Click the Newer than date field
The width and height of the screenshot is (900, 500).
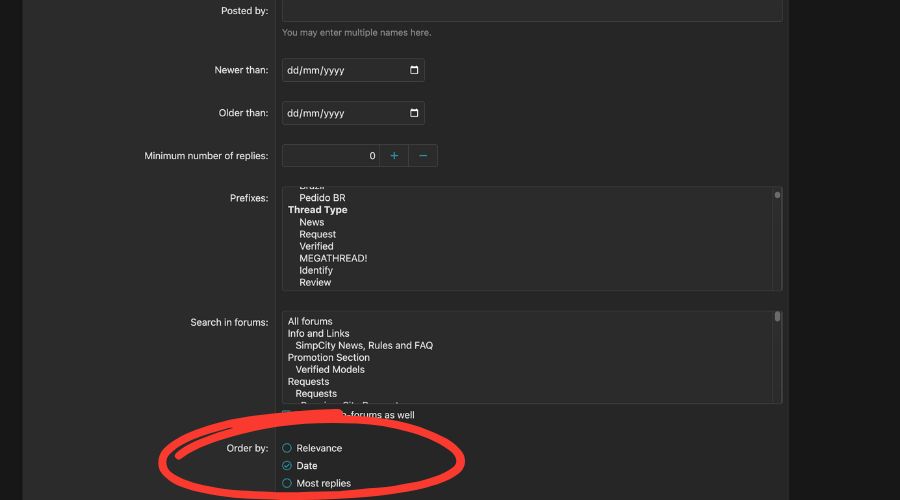point(340,70)
